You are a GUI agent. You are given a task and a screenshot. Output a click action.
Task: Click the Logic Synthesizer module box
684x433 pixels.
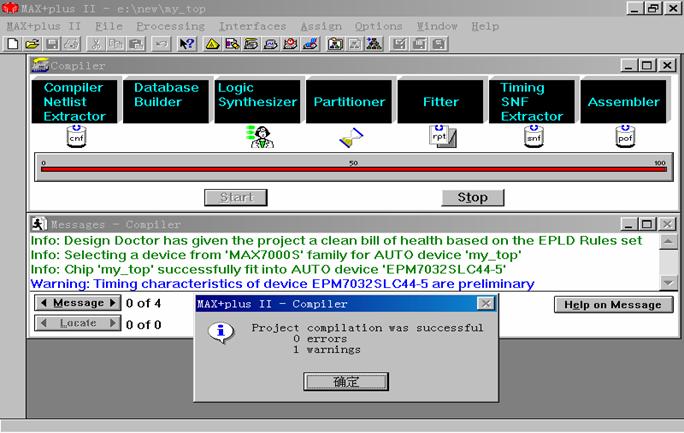(257, 102)
